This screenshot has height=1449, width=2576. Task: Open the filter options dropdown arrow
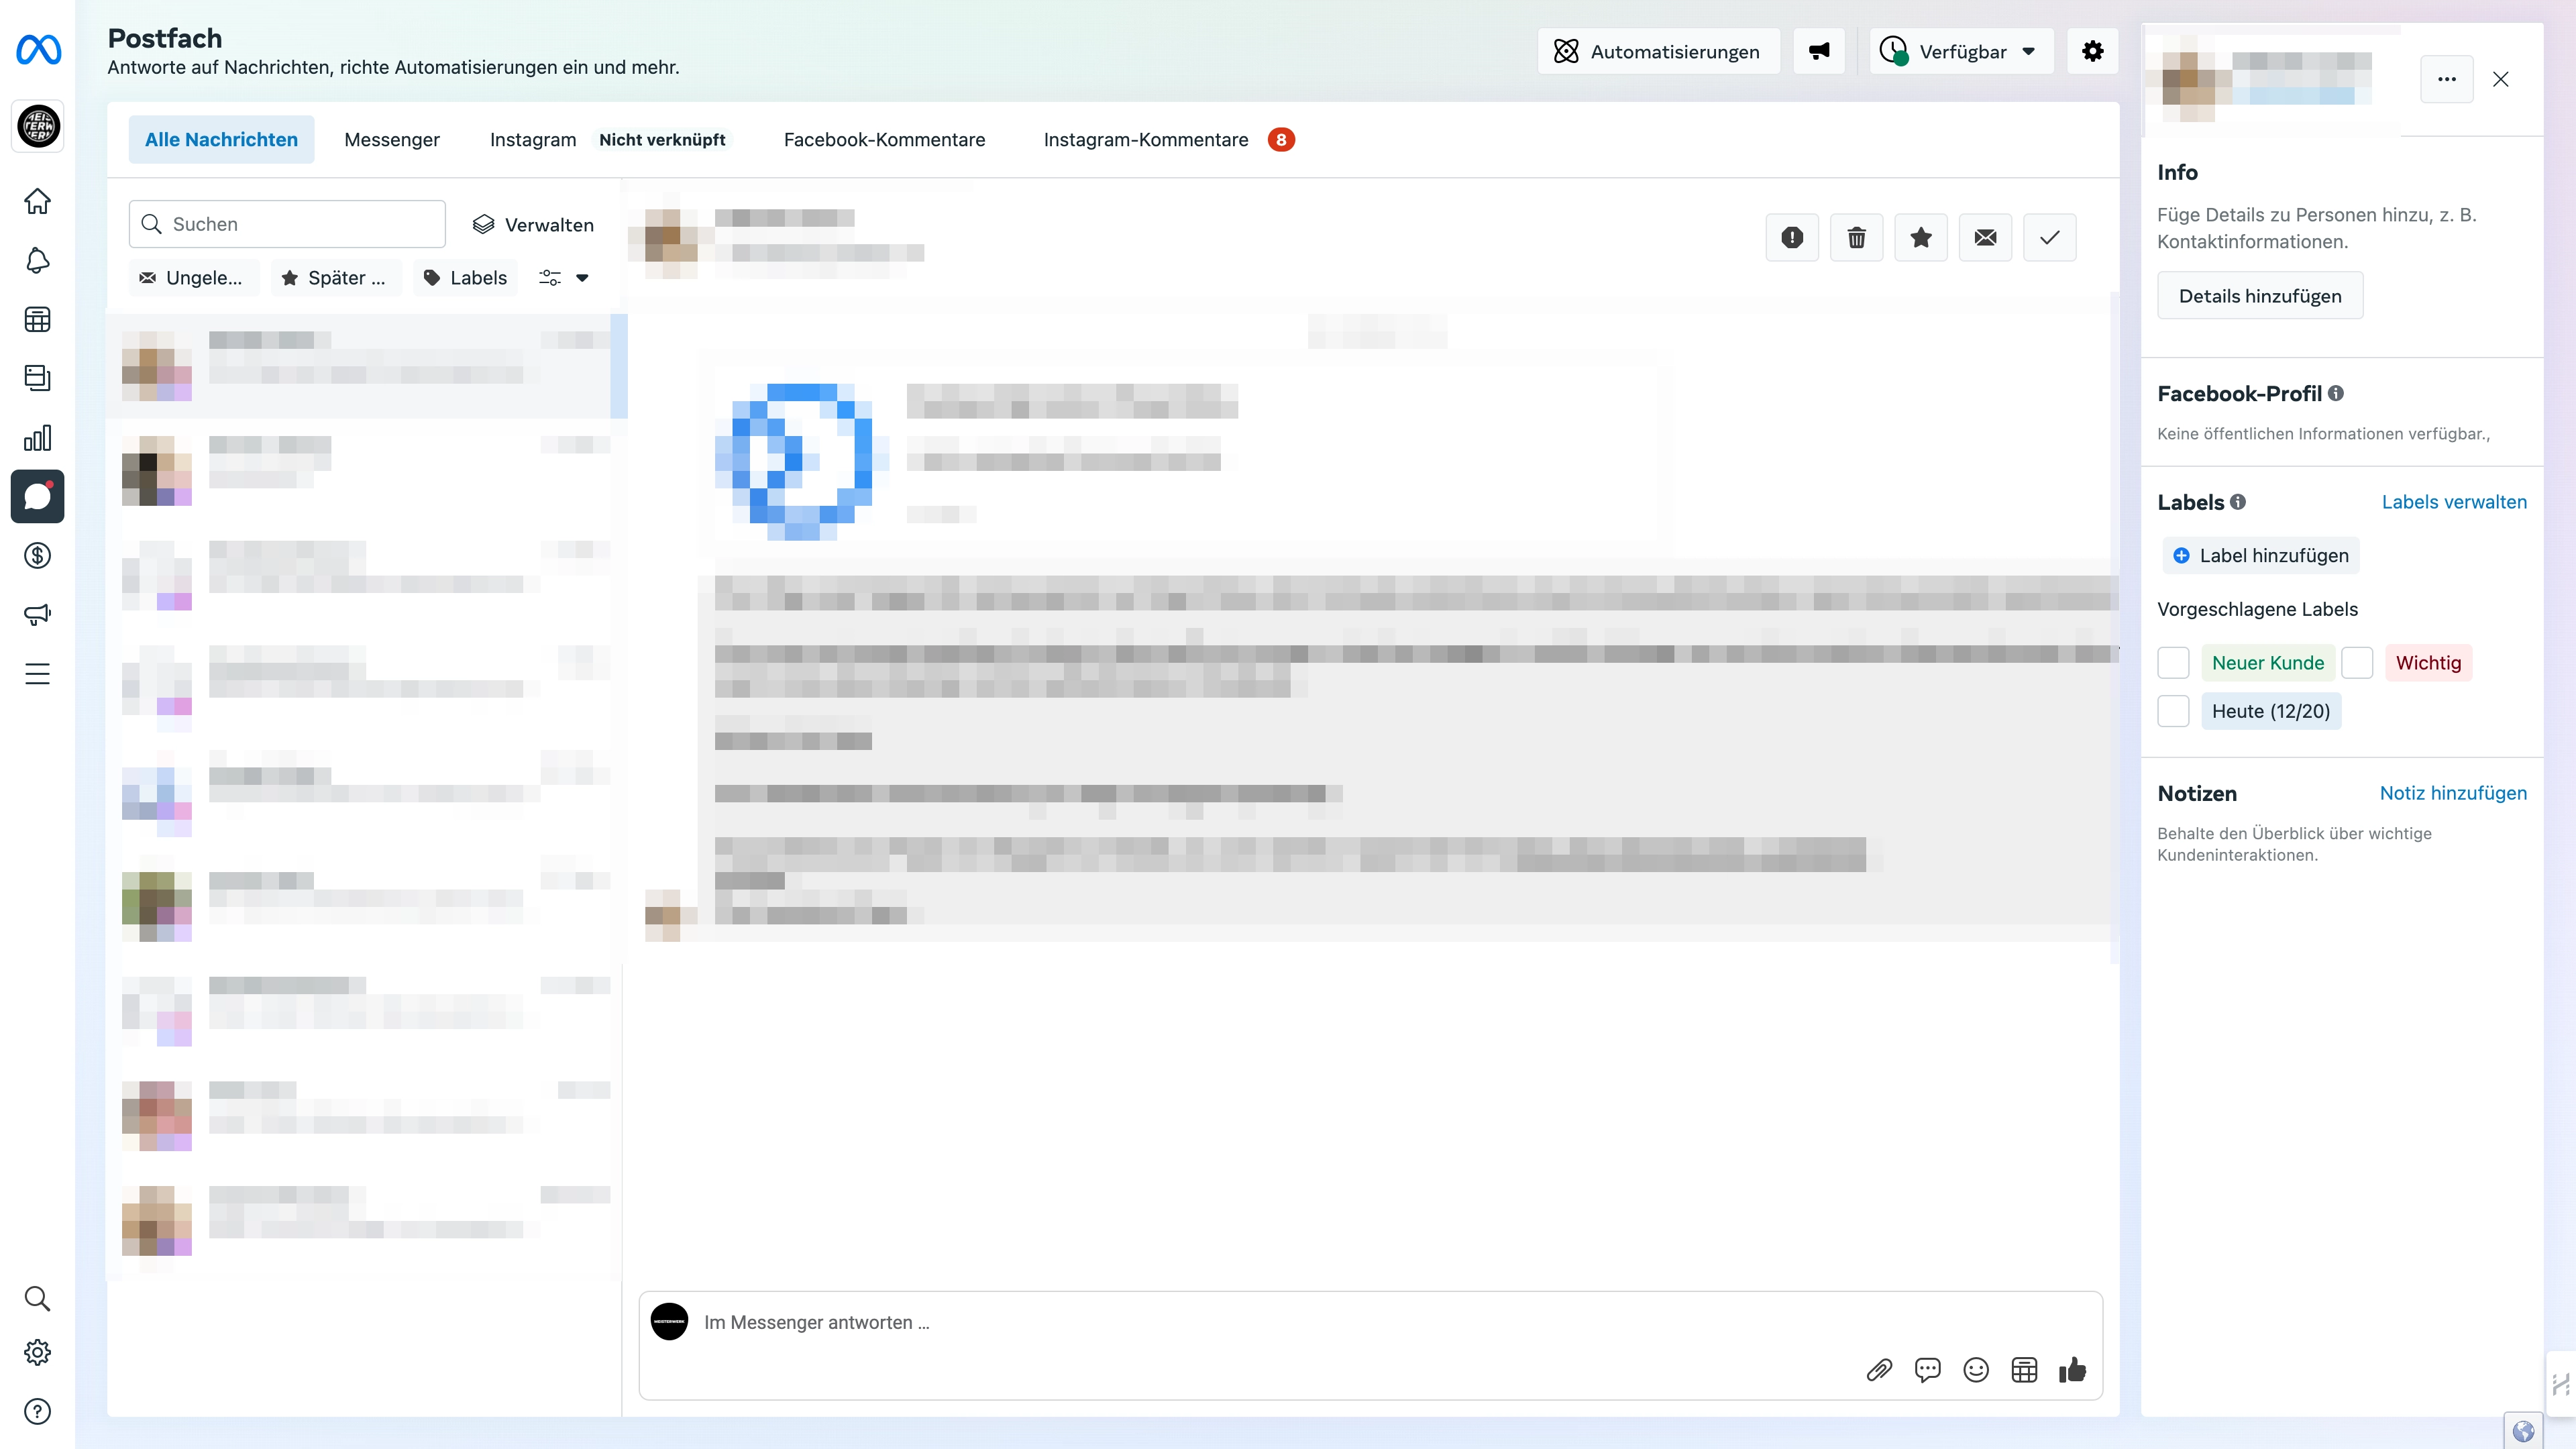click(582, 278)
